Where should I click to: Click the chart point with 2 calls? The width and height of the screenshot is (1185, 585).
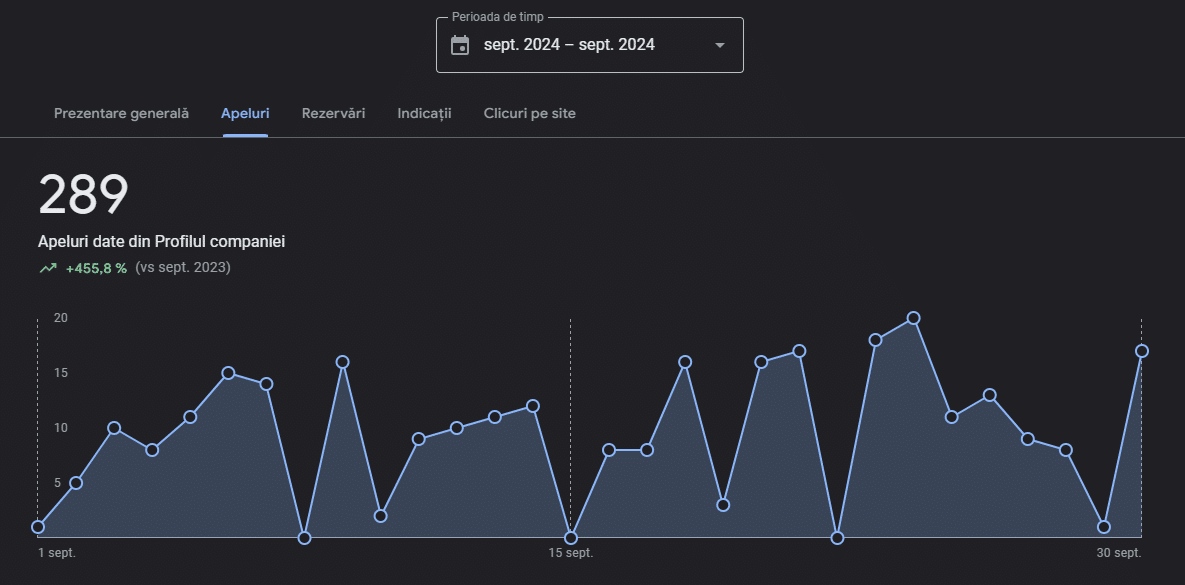[380, 516]
